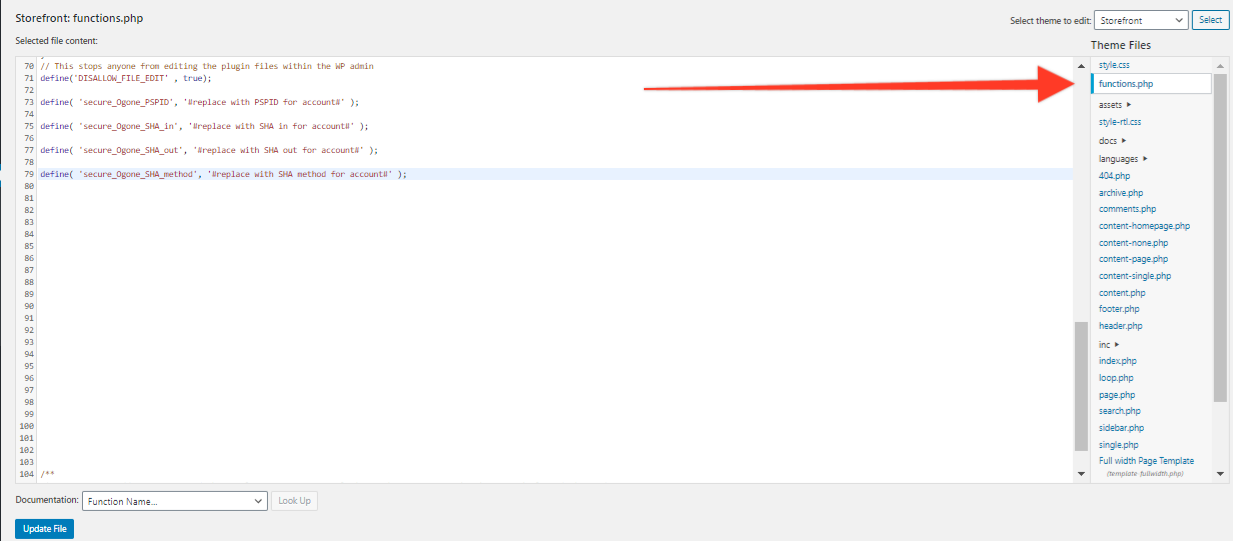The height and width of the screenshot is (541, 1233).
Task: Open header.php file
Action: (x=1121, y=326)
